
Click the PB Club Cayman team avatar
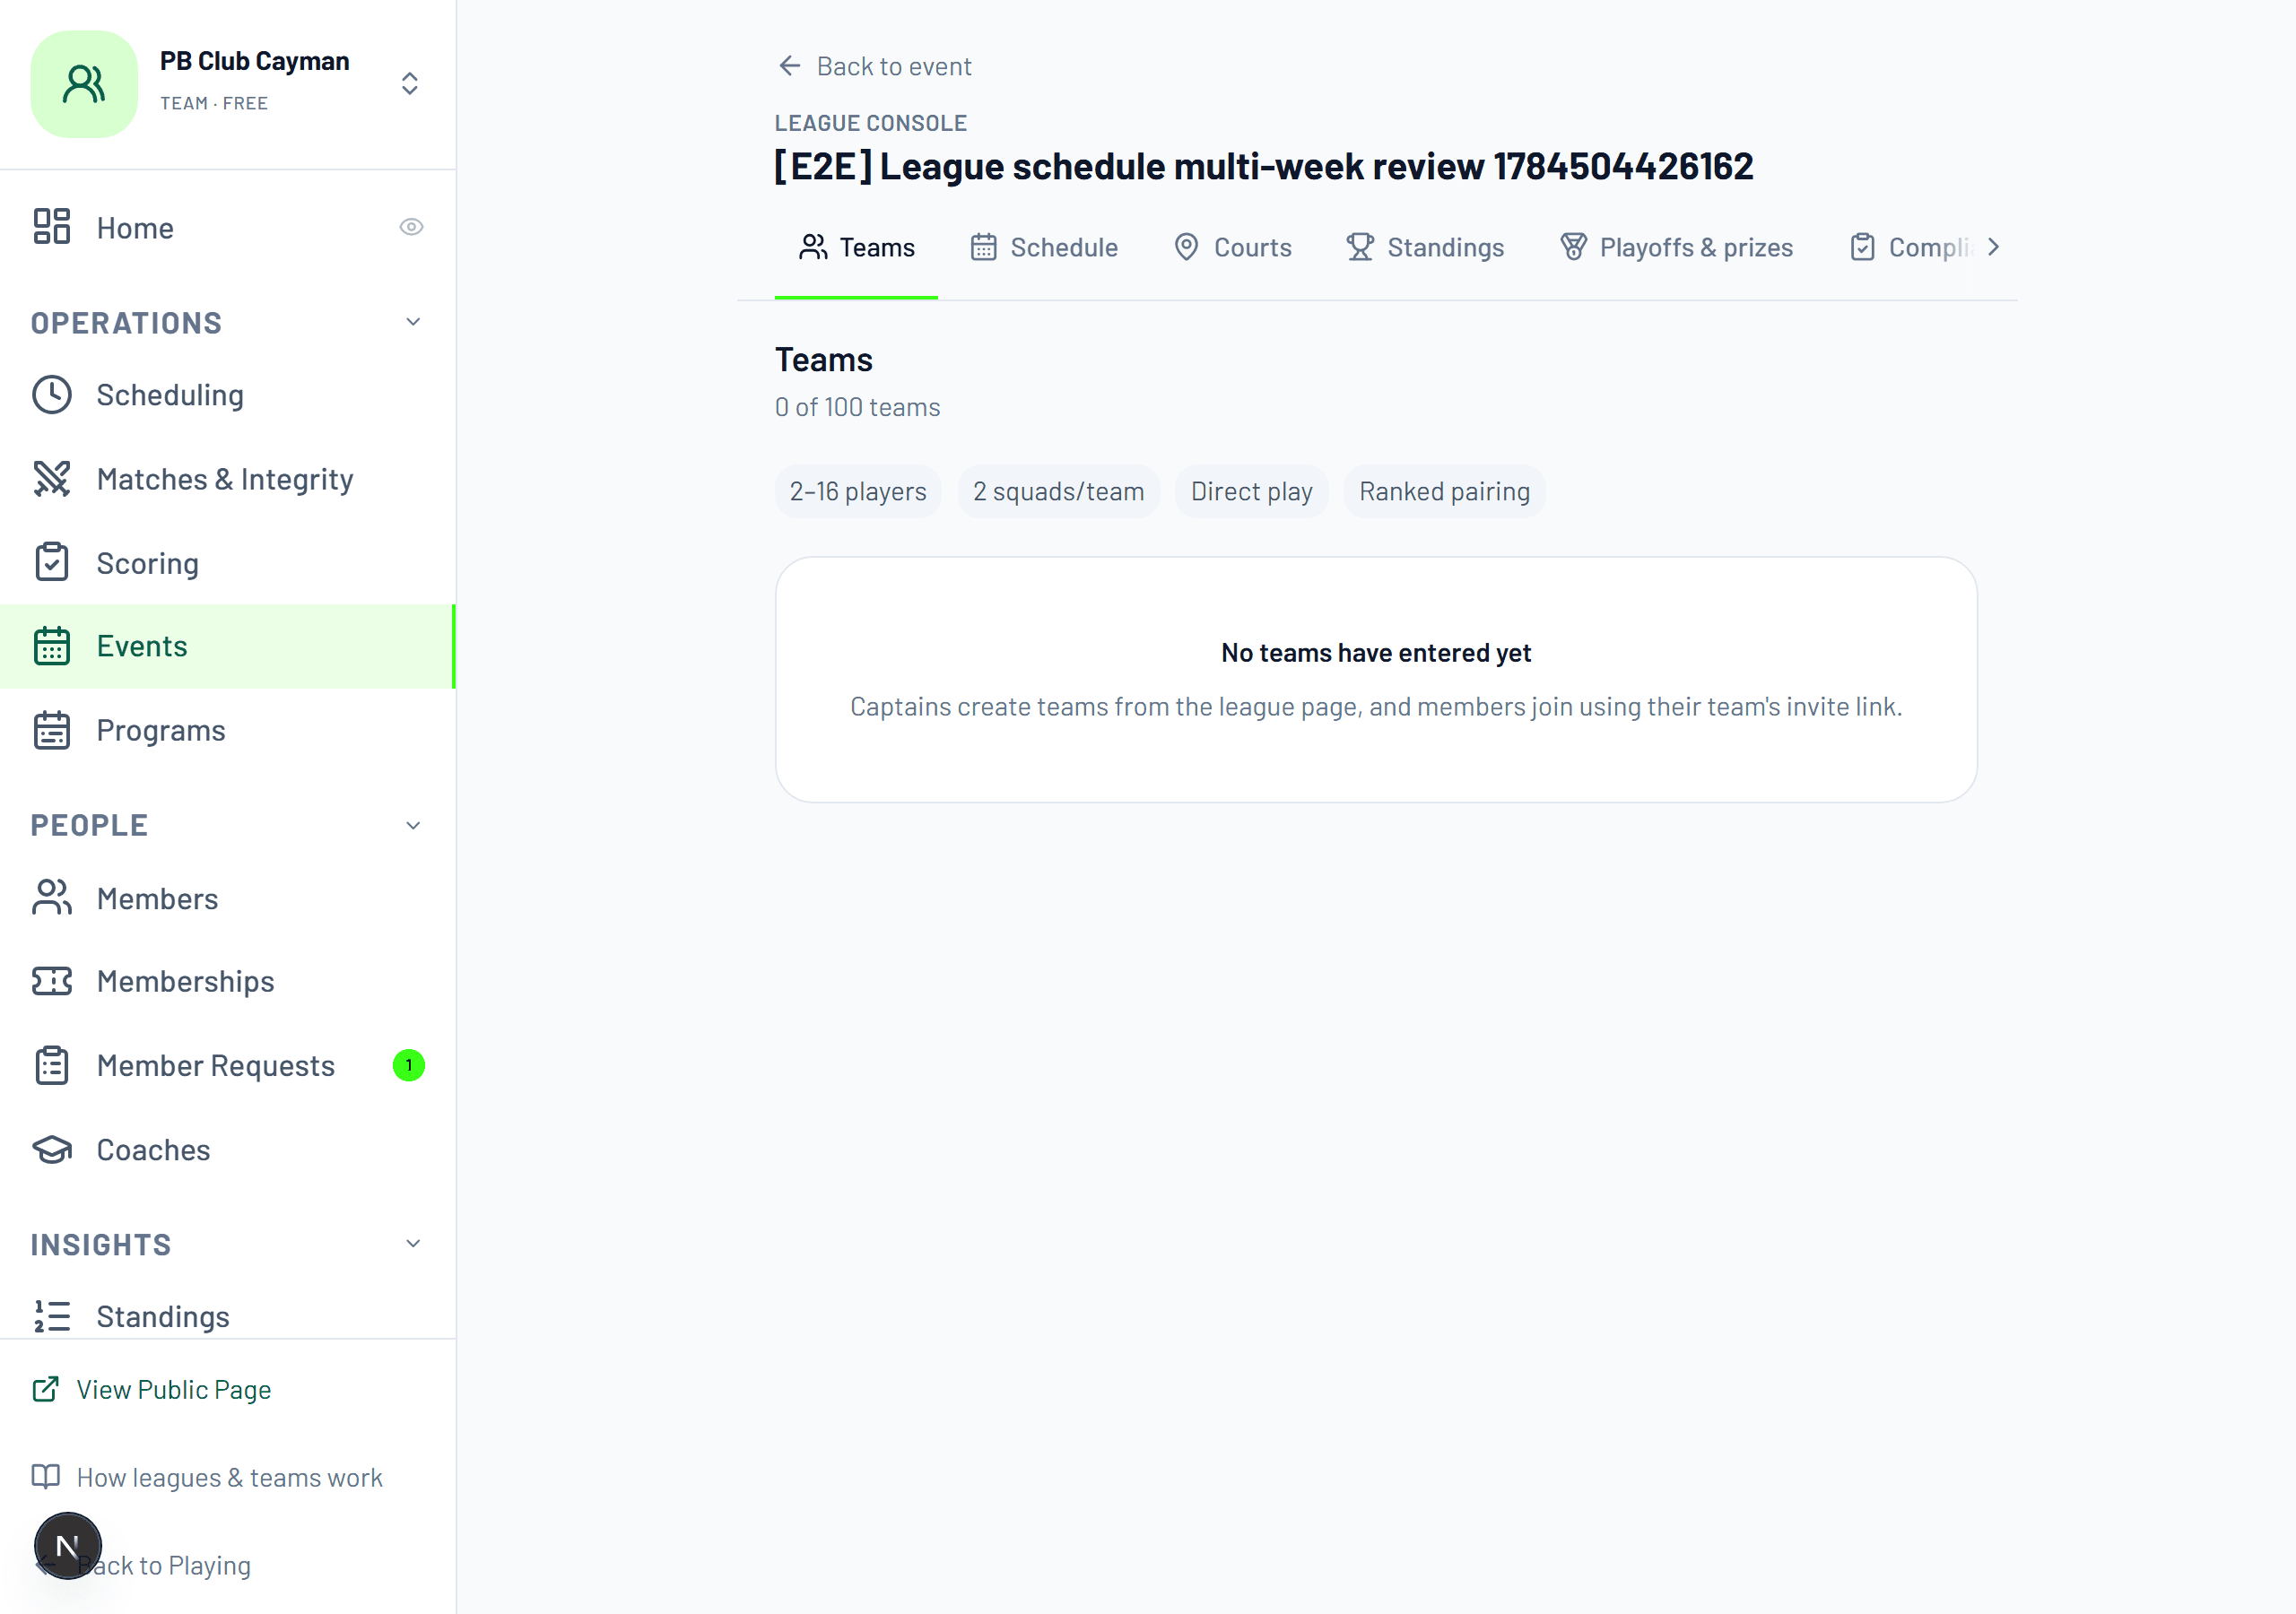[x=84, y=84]
